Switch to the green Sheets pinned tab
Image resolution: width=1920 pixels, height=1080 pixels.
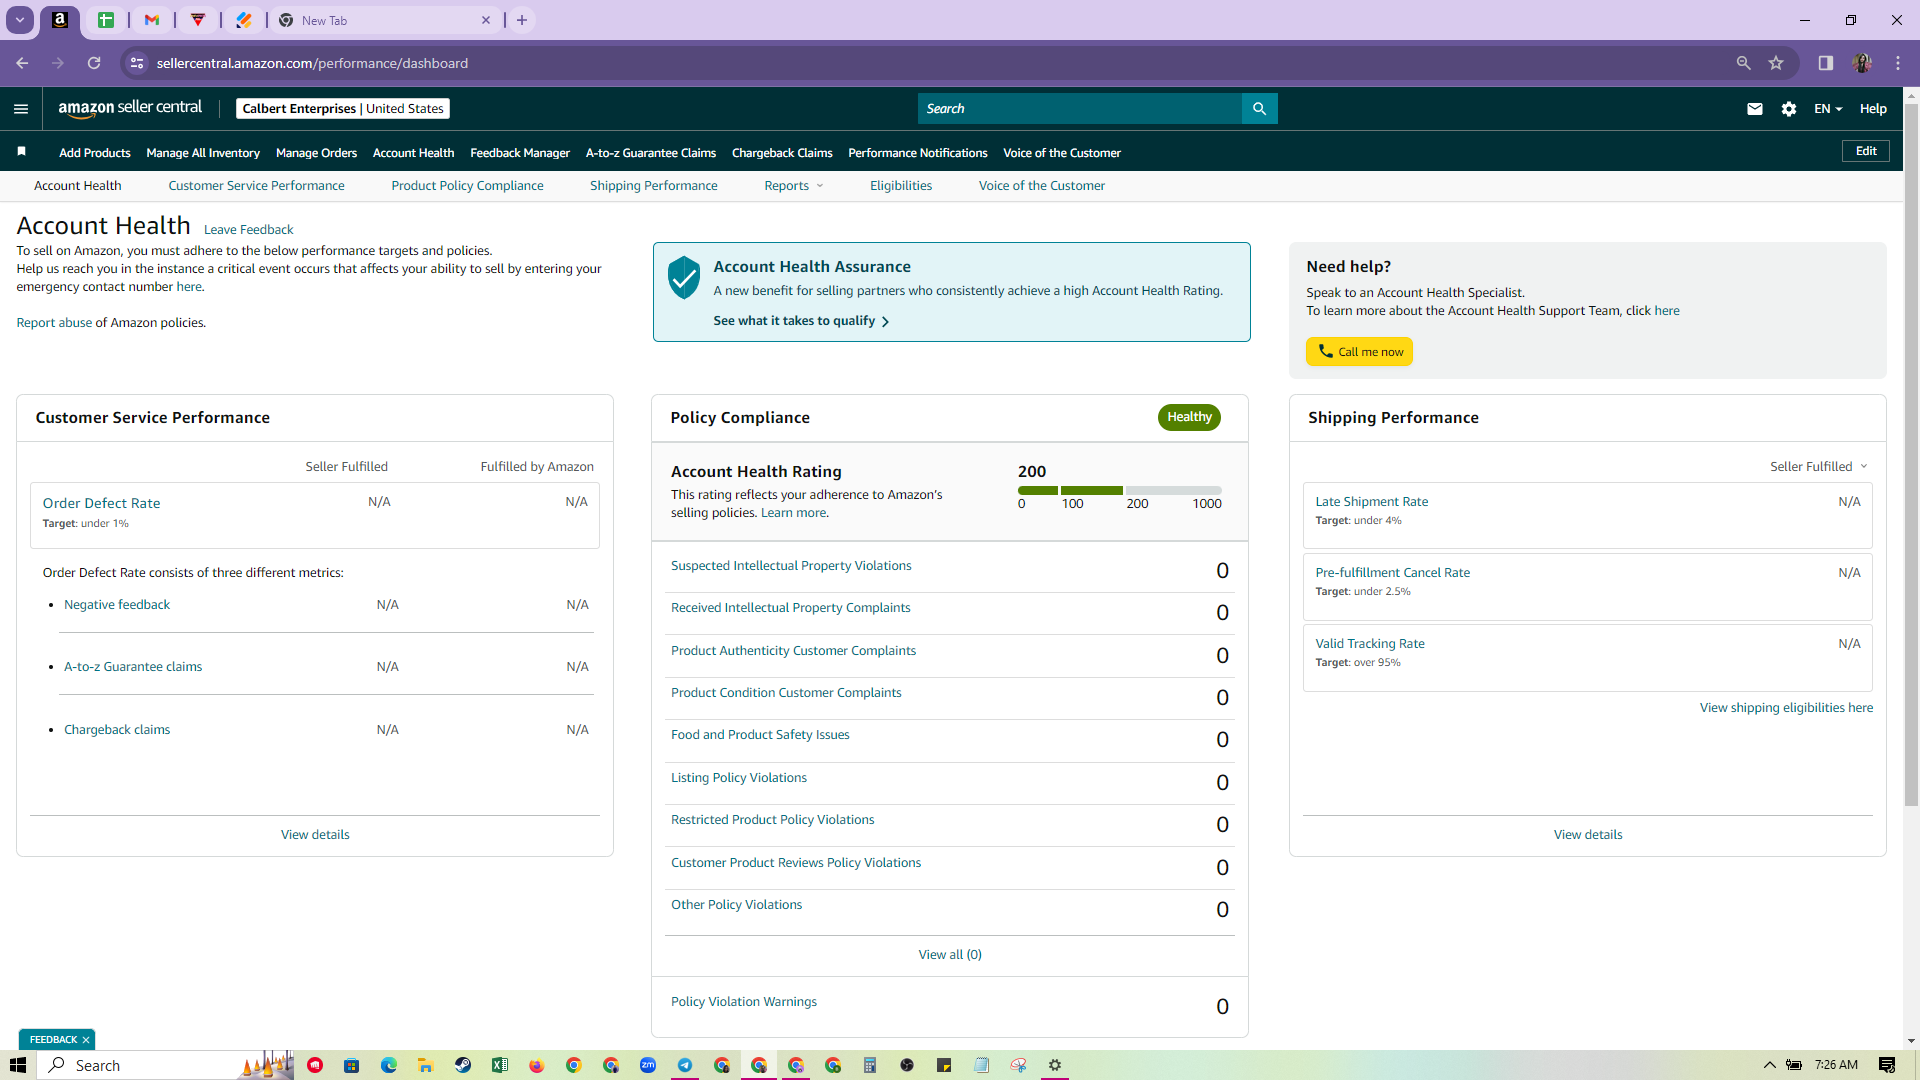[x=106, y=20]
